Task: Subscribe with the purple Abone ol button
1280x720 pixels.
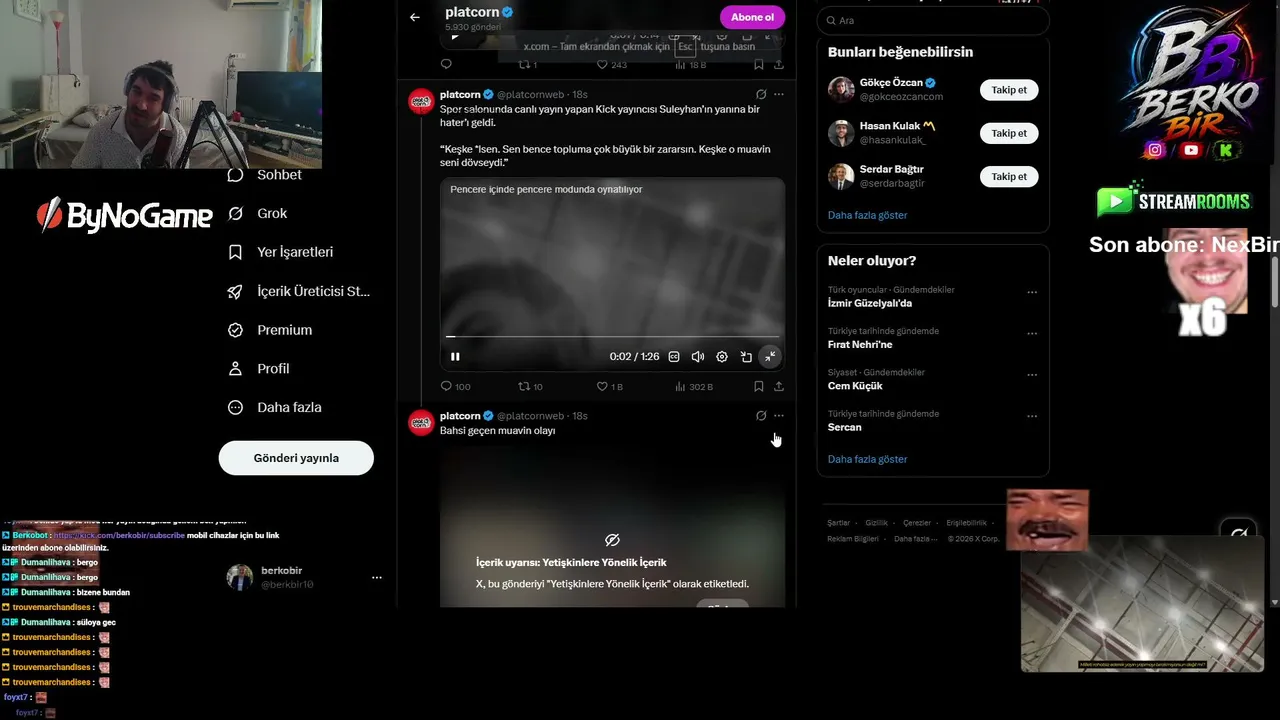Action: click(752, 17)
